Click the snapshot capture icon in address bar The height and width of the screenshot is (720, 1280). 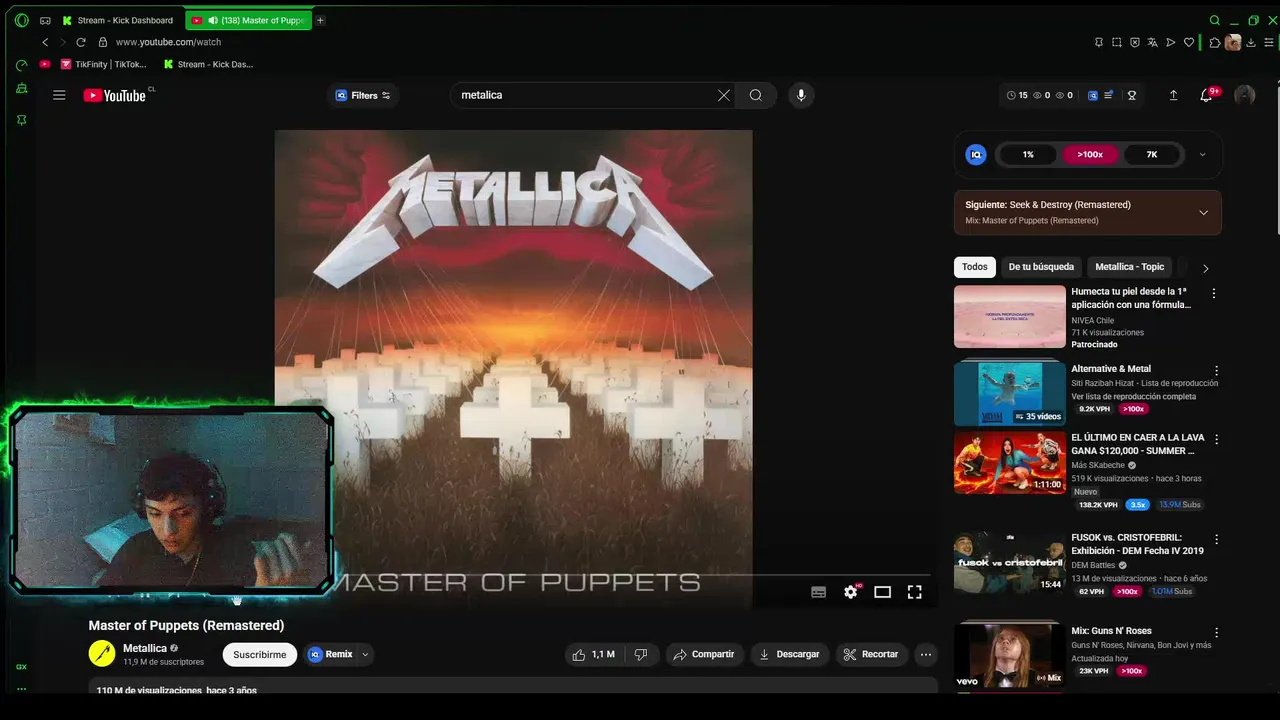1117,42
